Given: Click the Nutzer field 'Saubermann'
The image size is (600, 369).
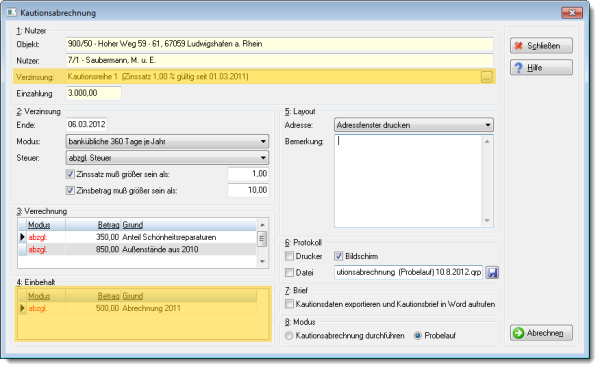Looking at the screenshot, I should (280, 60).
